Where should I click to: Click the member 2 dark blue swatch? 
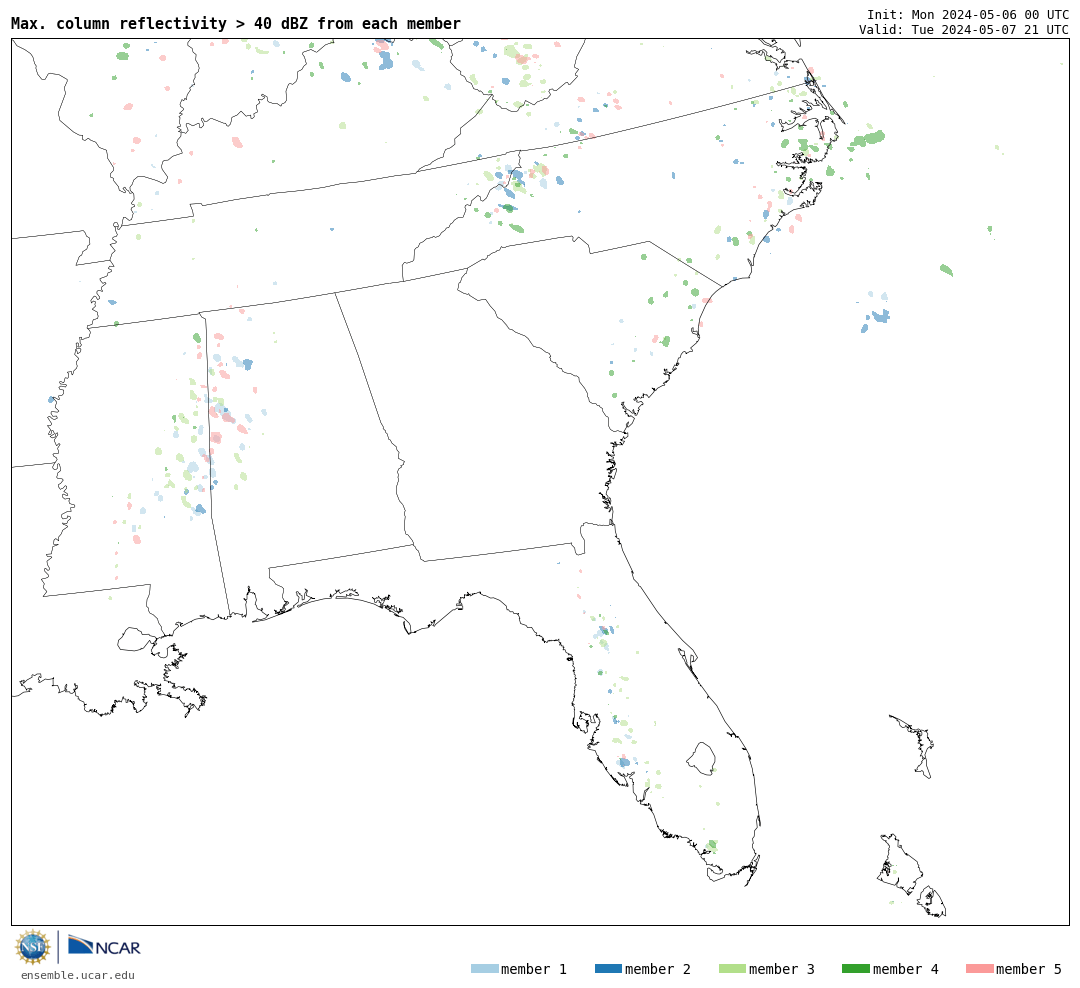pyautogui.click(x=608, y=969)
